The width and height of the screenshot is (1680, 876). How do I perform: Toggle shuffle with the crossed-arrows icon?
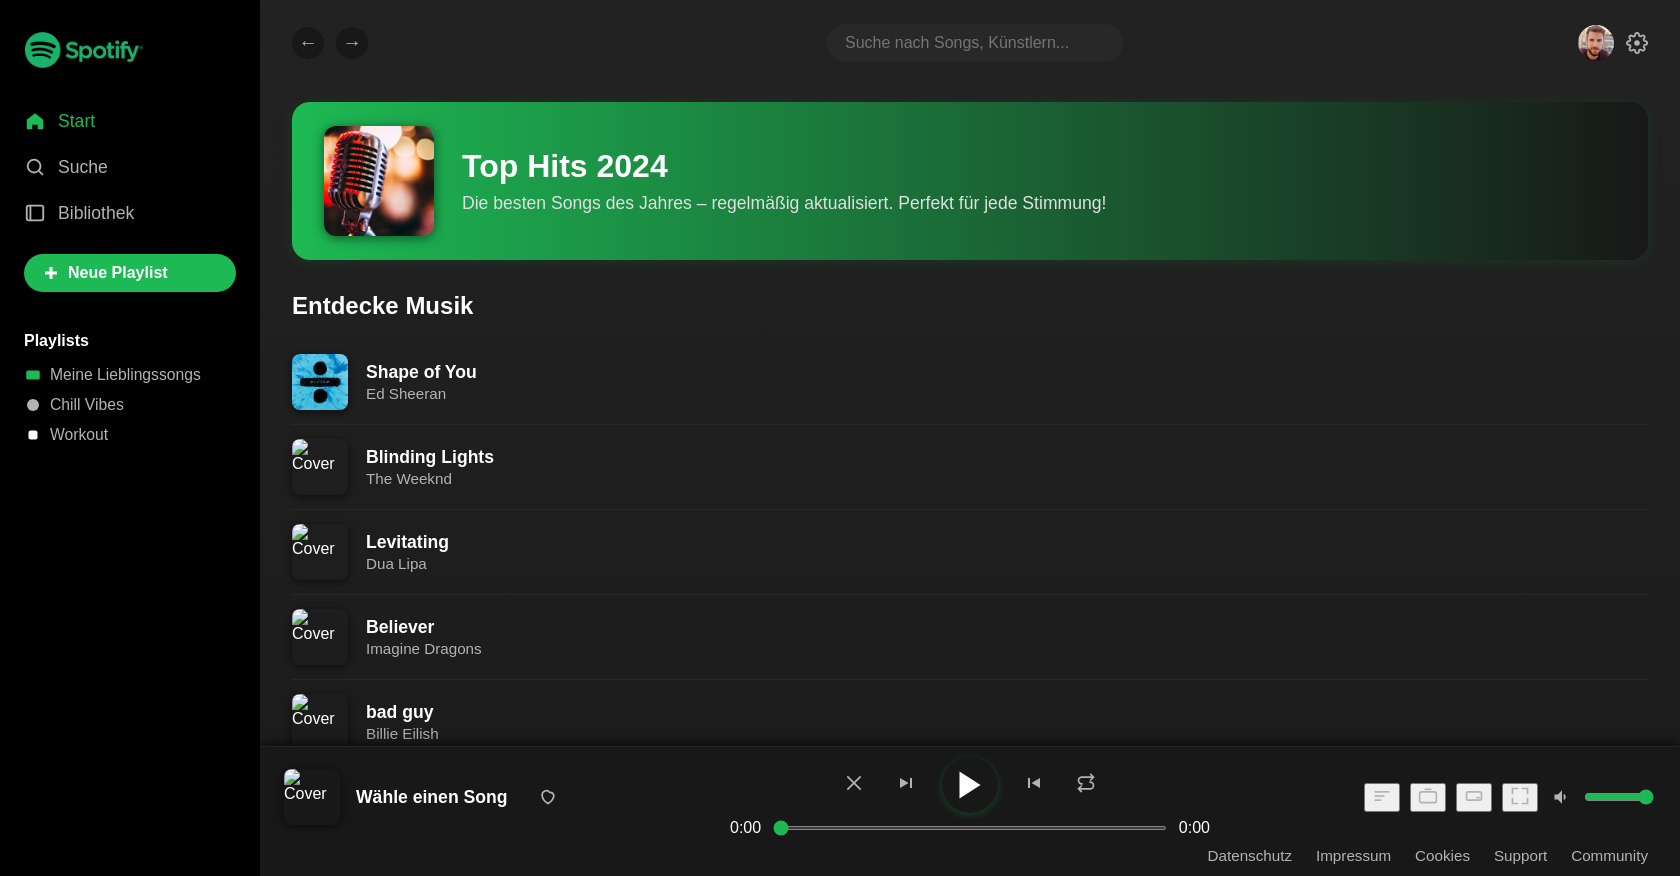[854, 783]
